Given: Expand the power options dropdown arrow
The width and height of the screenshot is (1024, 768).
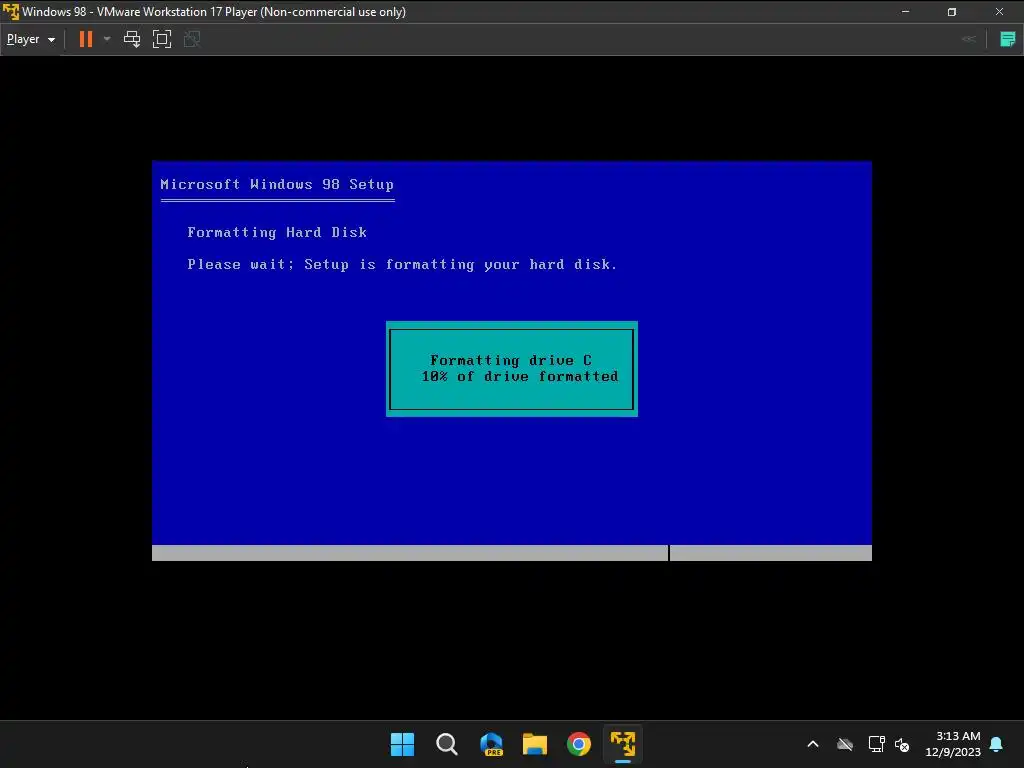Looking at the screenshot, I should (x=107, y=39).
